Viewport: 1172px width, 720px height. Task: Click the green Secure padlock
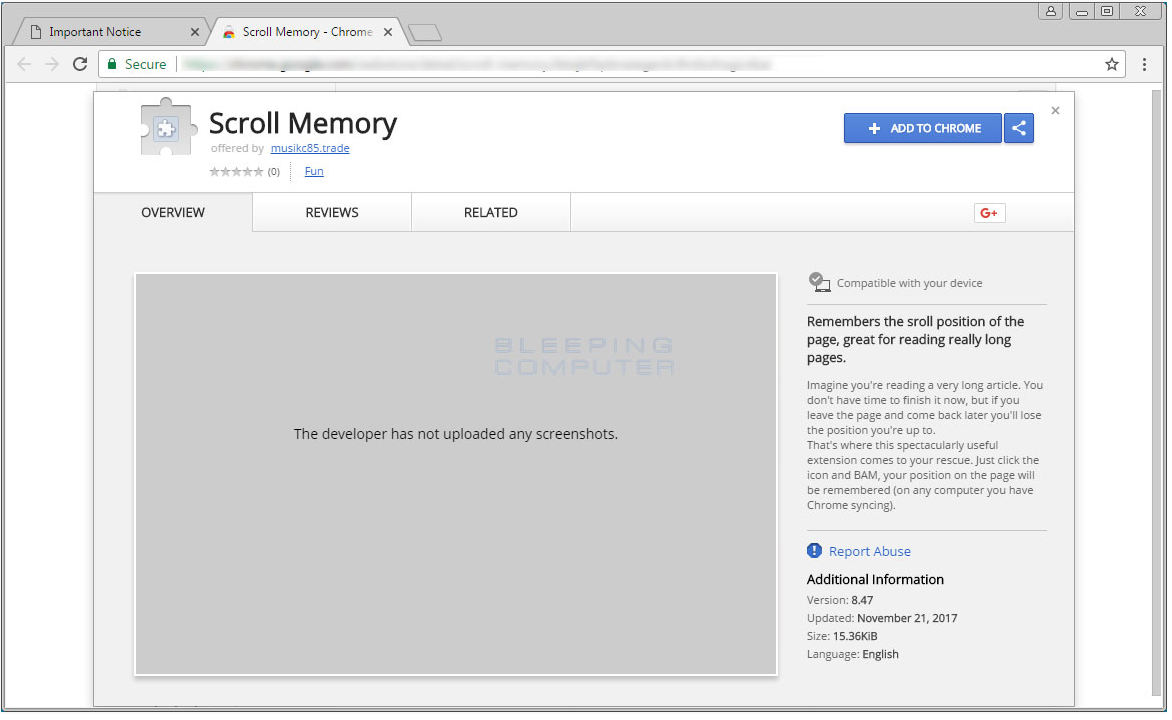112,64
